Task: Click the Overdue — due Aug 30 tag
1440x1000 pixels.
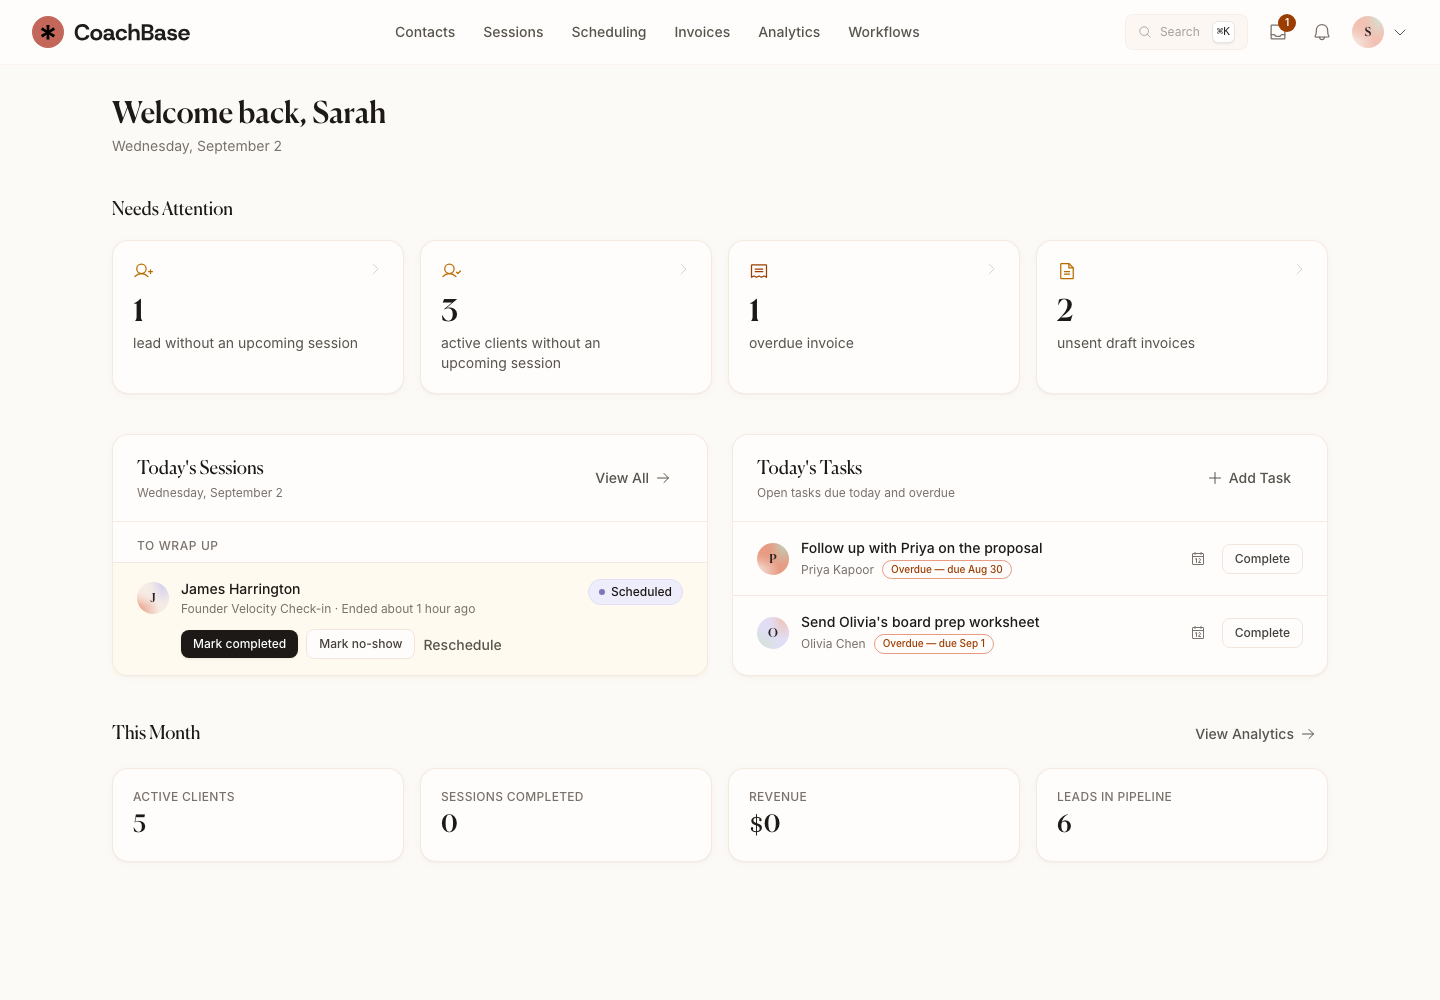Action: pos(947,570)
